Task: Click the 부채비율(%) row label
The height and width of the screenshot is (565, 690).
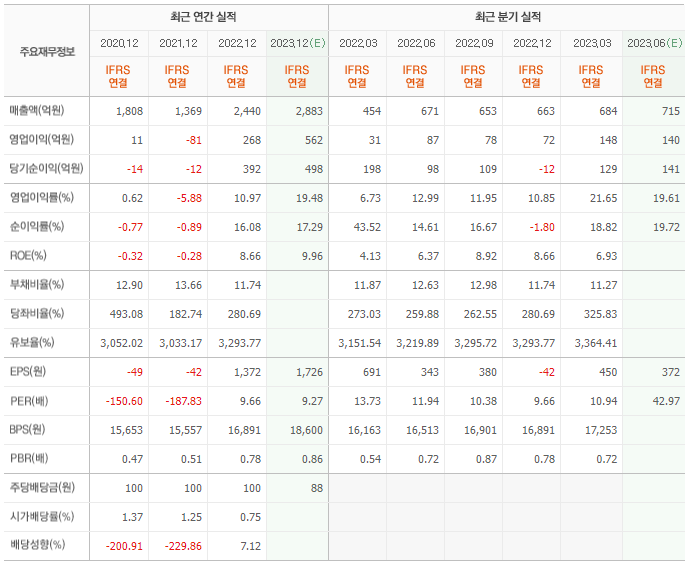Action: (x=37, y=285)
